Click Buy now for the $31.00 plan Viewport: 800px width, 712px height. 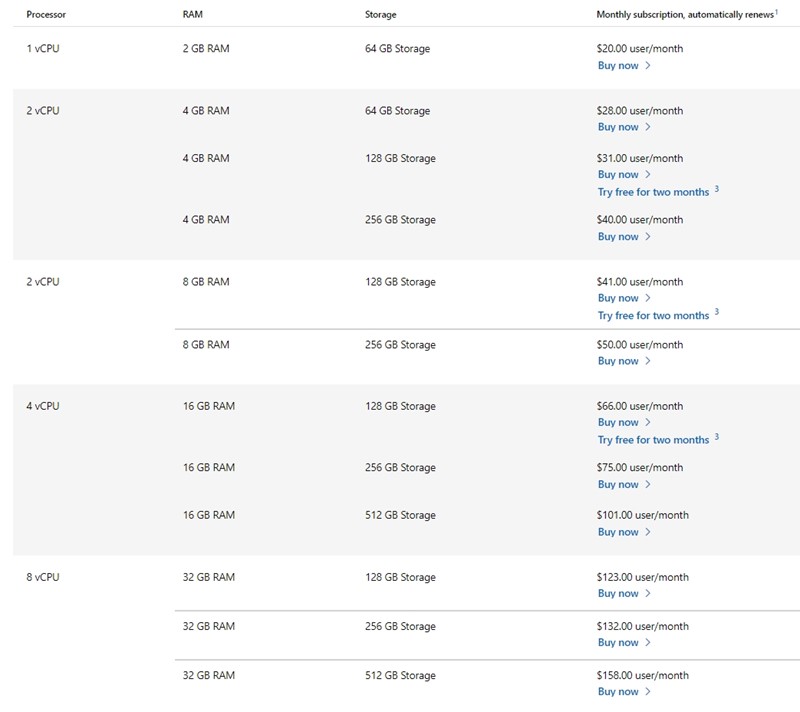click(618, 175)
